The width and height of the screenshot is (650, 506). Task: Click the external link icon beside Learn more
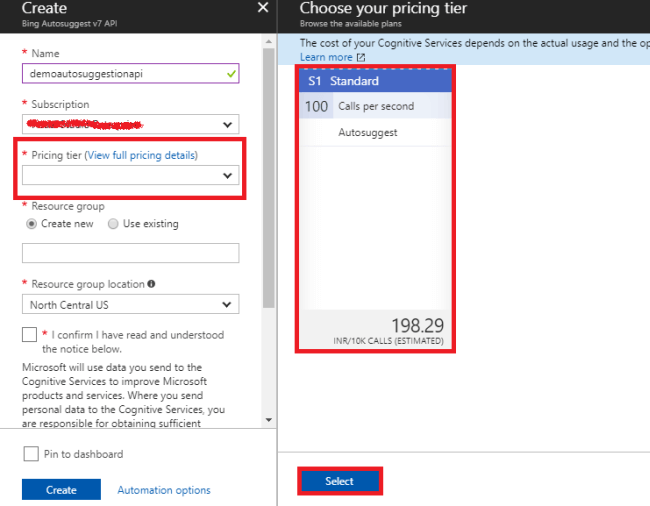(x=361, y=58)
